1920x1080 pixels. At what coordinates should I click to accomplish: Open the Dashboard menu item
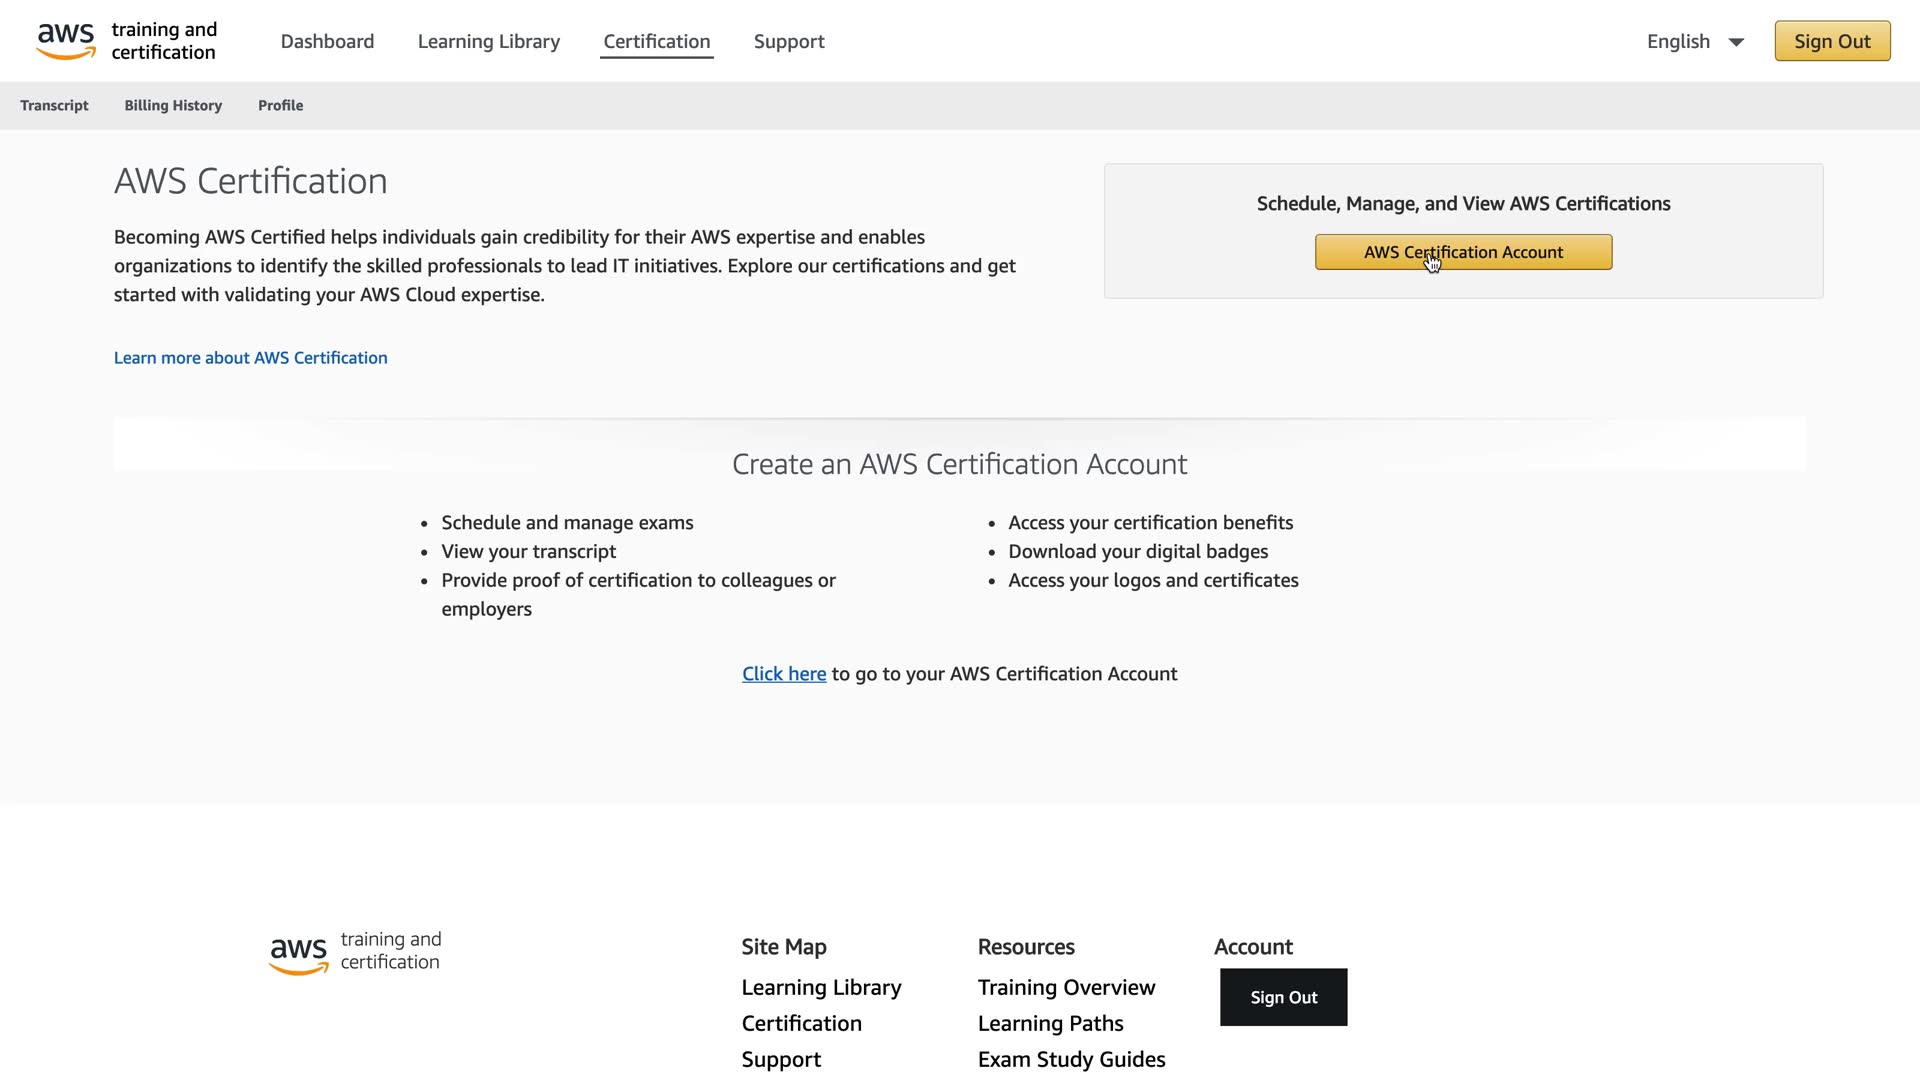327,41
